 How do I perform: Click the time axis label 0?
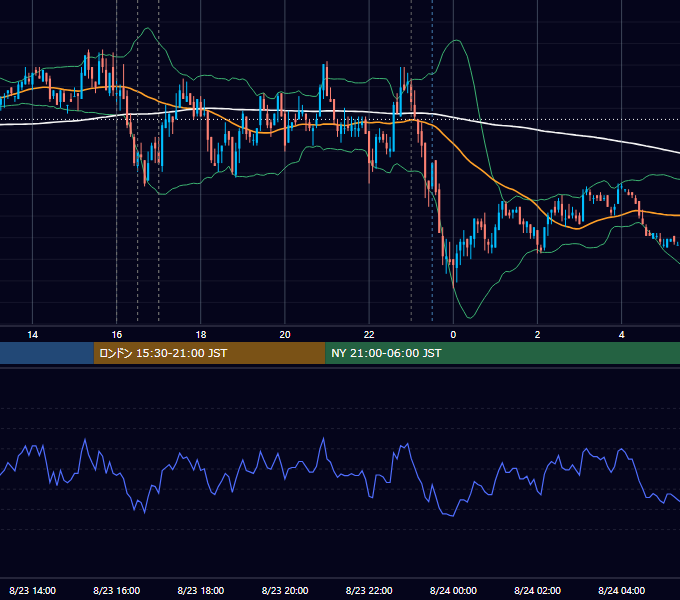point(453,335)
